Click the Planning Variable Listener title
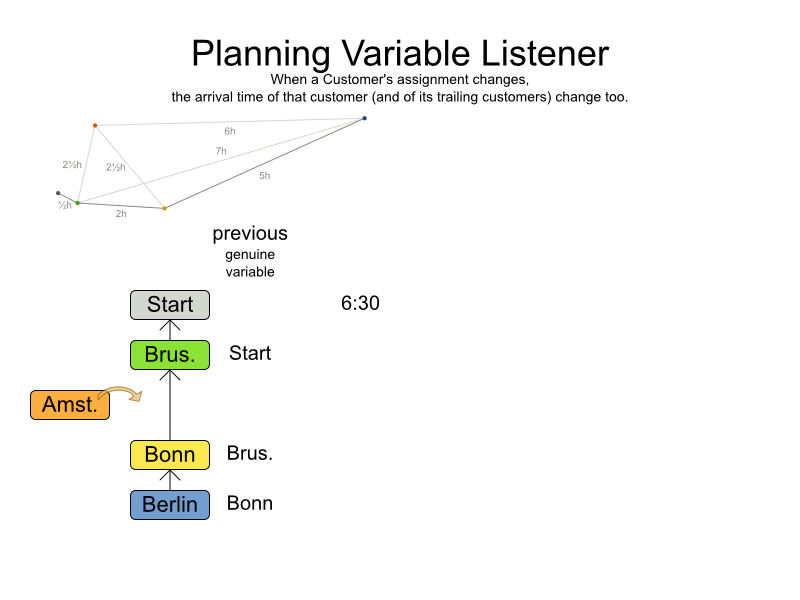The width and height of the screenshot is (800, 600). tap(400, 52)
